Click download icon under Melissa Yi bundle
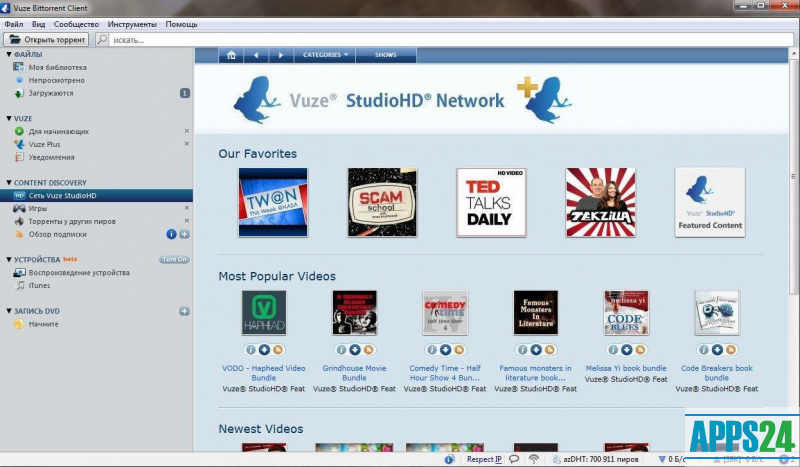This screenshot has width=800, height=467. [627, 350]
